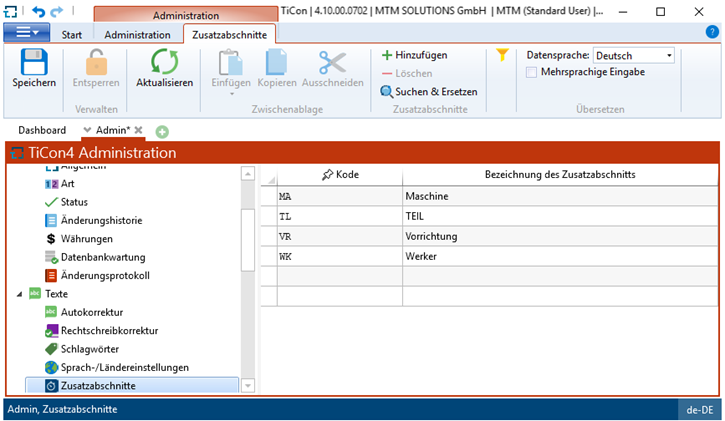
Task: Open the Dashboard document tab
Action: tap(42, 130)
